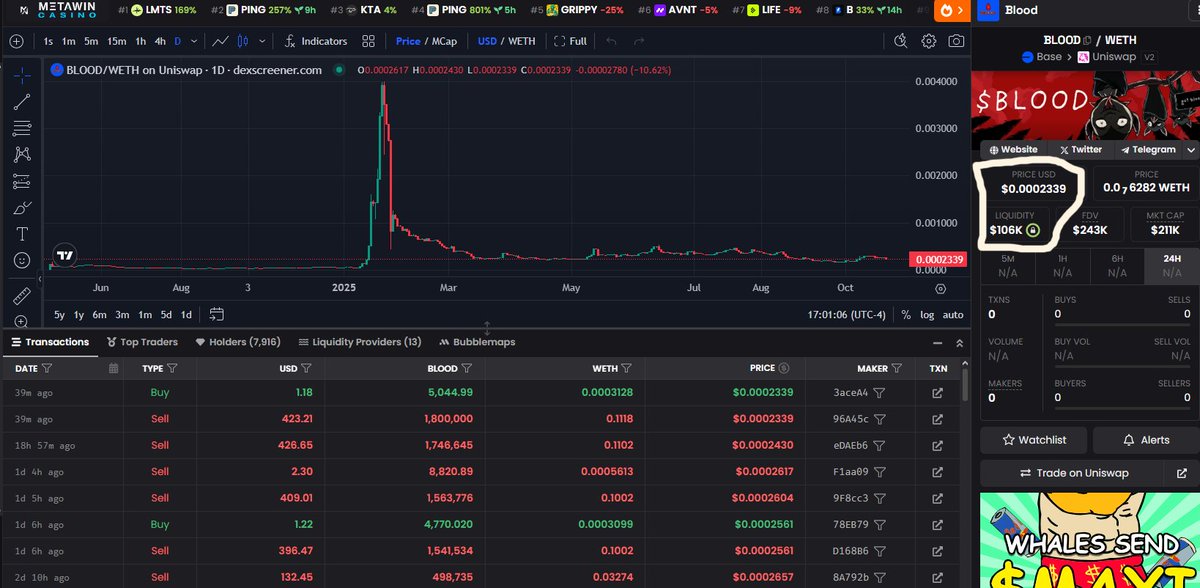Open the token Twitter link
Screen dimensions: 1200x588
tap(1079, 150)
